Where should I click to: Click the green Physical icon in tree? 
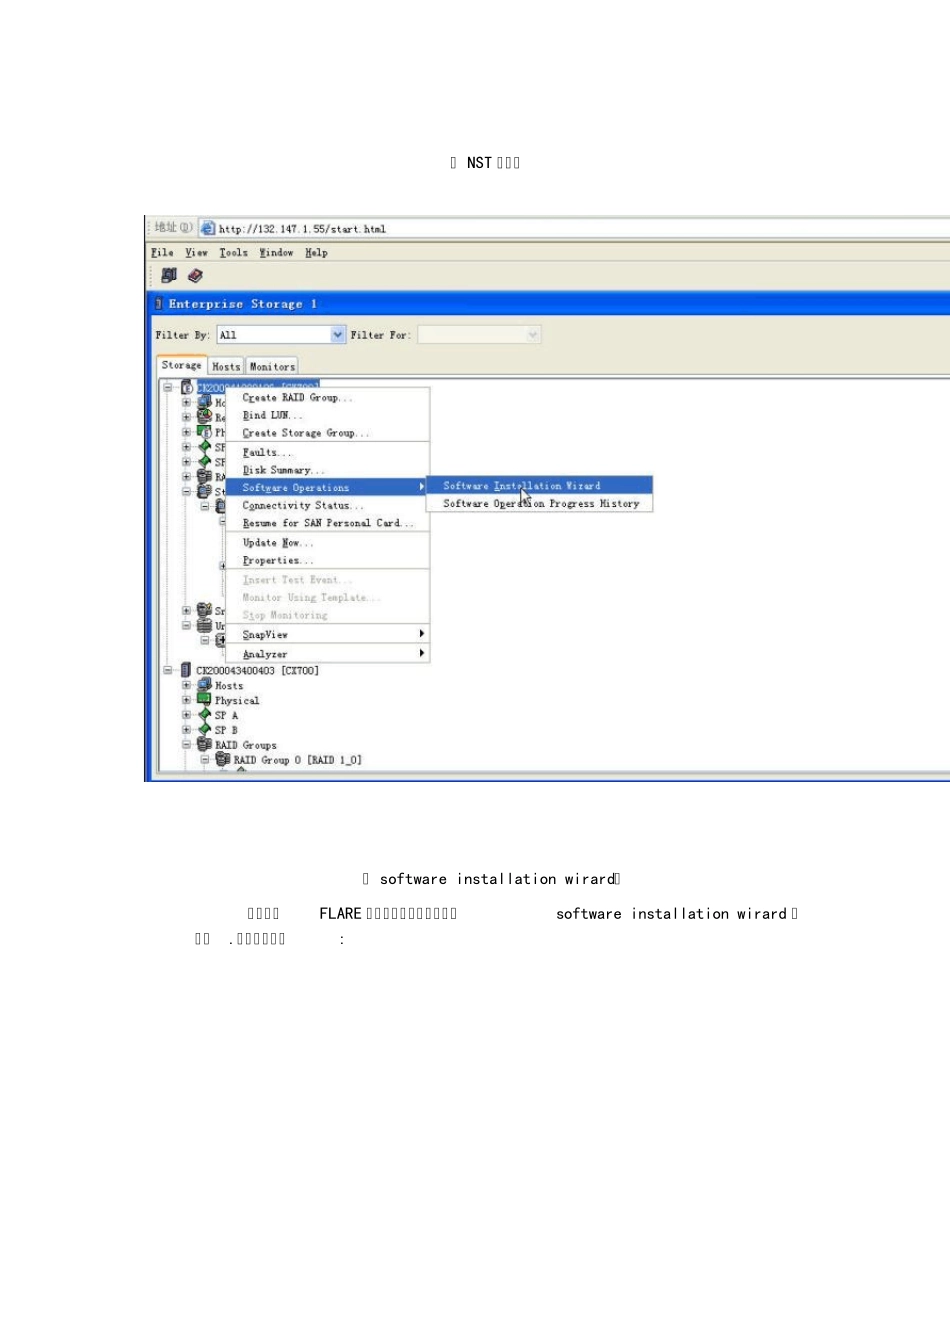(204, 700)
